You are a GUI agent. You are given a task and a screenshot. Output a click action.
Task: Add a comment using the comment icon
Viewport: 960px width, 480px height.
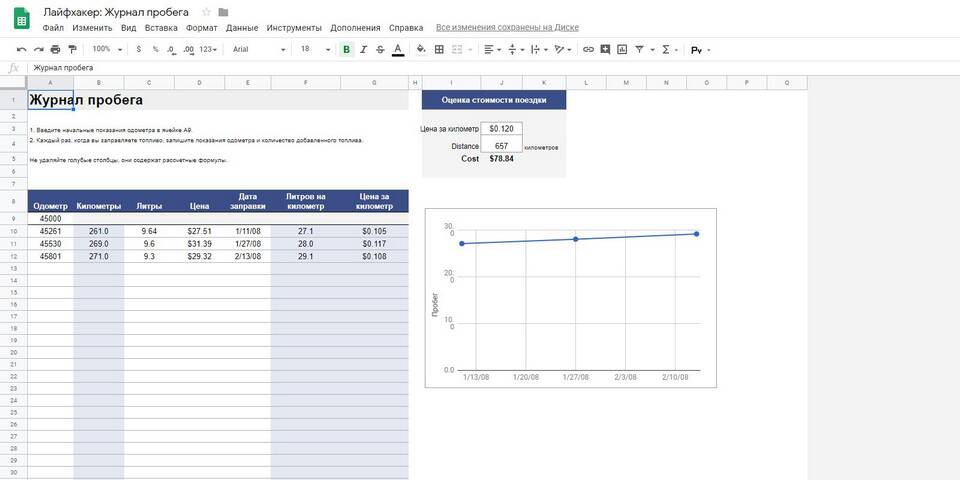coord(605,48)
